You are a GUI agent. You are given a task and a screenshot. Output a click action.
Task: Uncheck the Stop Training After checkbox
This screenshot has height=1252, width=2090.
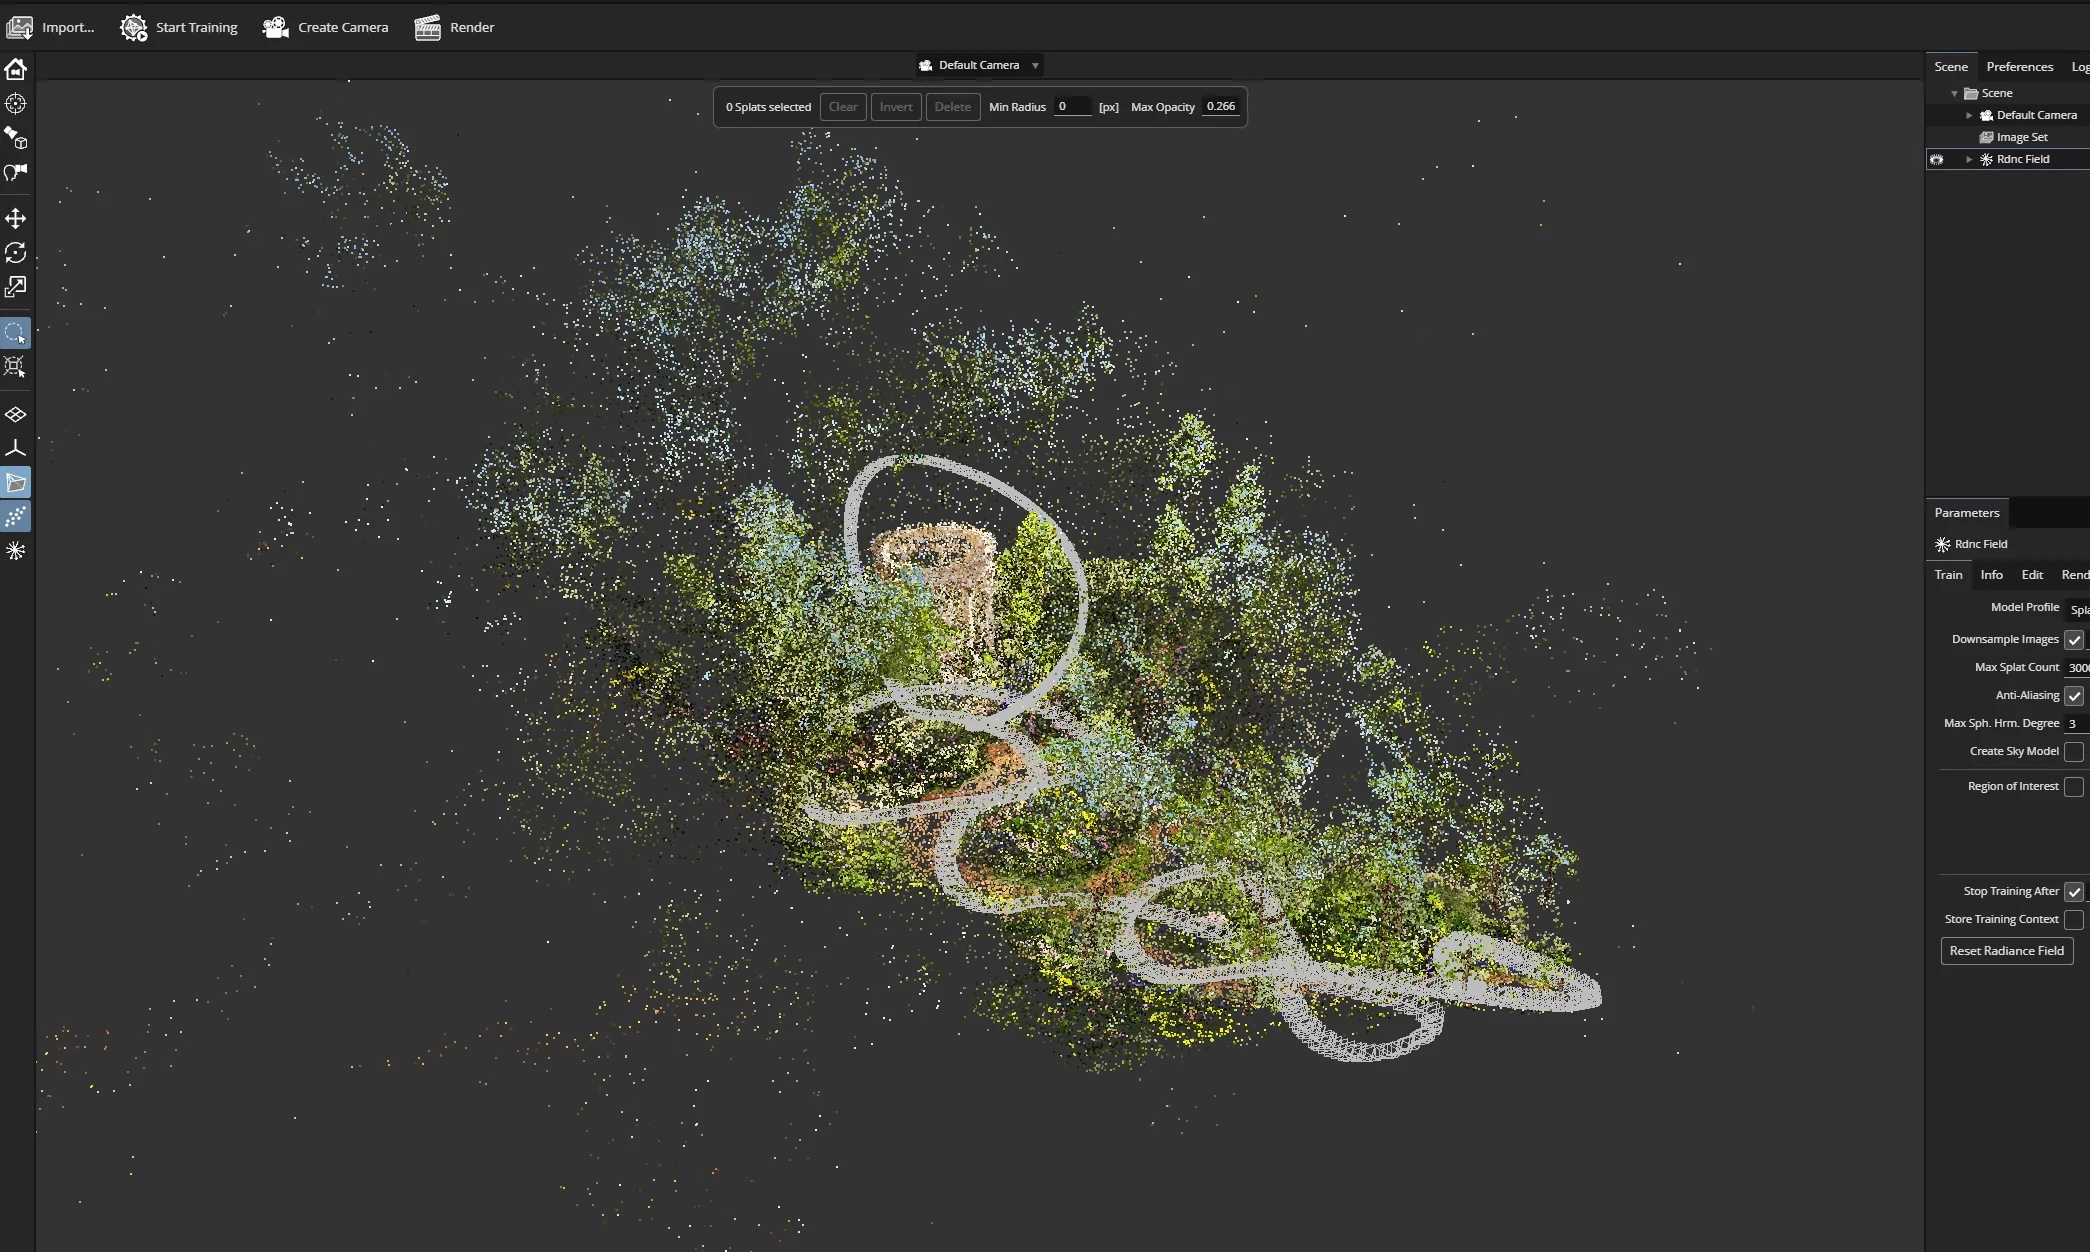pyautogui.click(x=2074, y=892)
